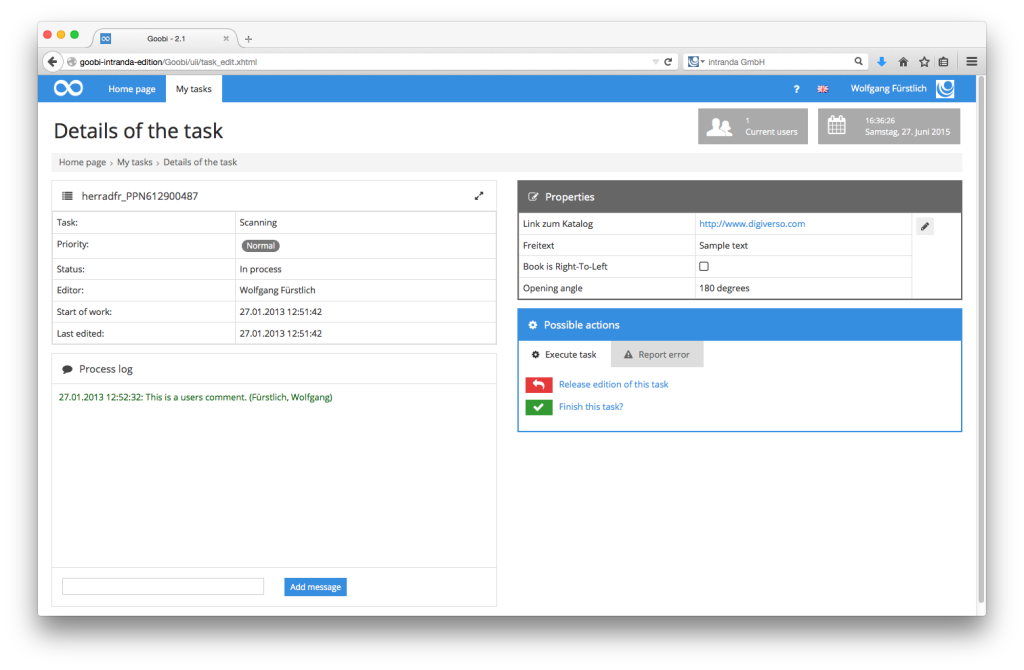Open help via the question mark icon
The height and width of the screenshot is (670, 1024).
[796, 89]
